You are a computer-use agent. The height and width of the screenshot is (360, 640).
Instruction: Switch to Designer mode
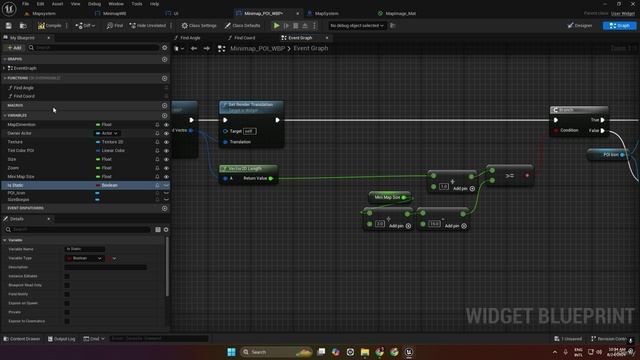click(580, 26)
